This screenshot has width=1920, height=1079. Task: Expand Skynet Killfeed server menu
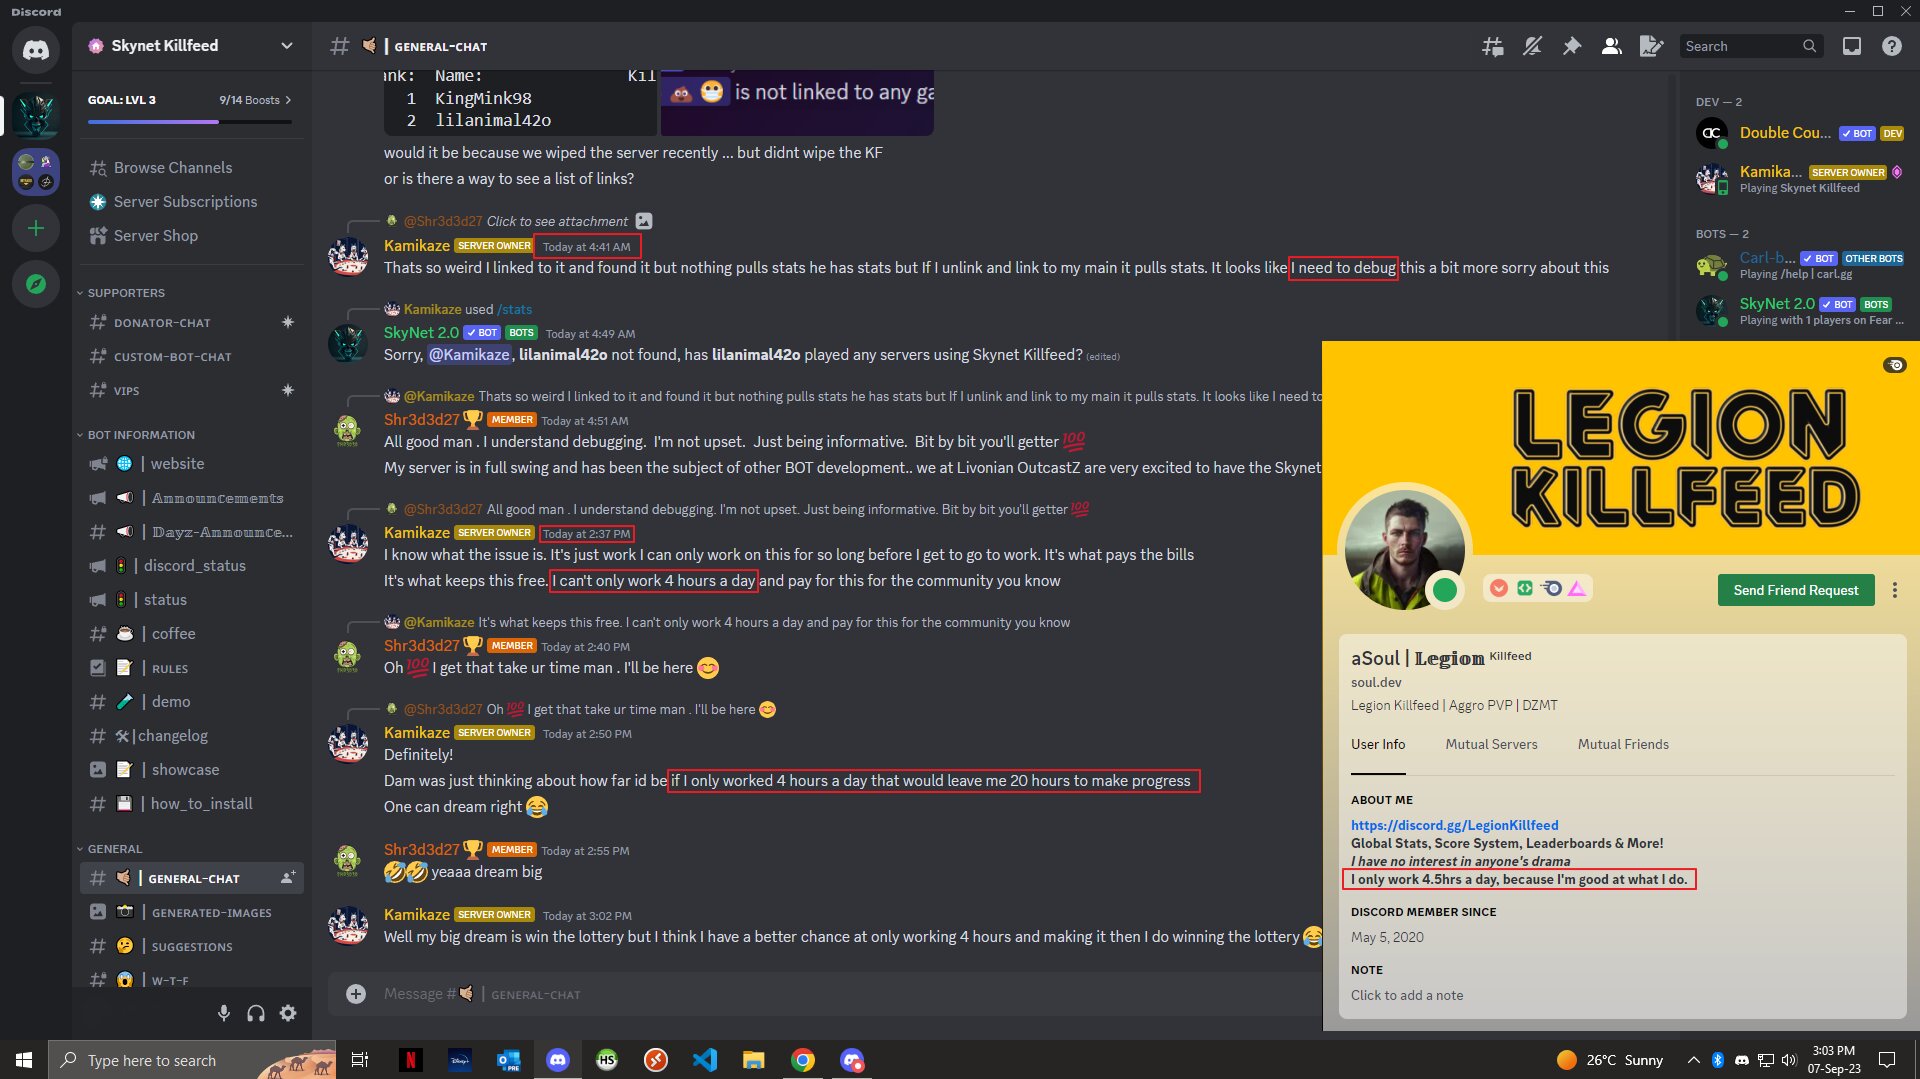pos(287,46)
